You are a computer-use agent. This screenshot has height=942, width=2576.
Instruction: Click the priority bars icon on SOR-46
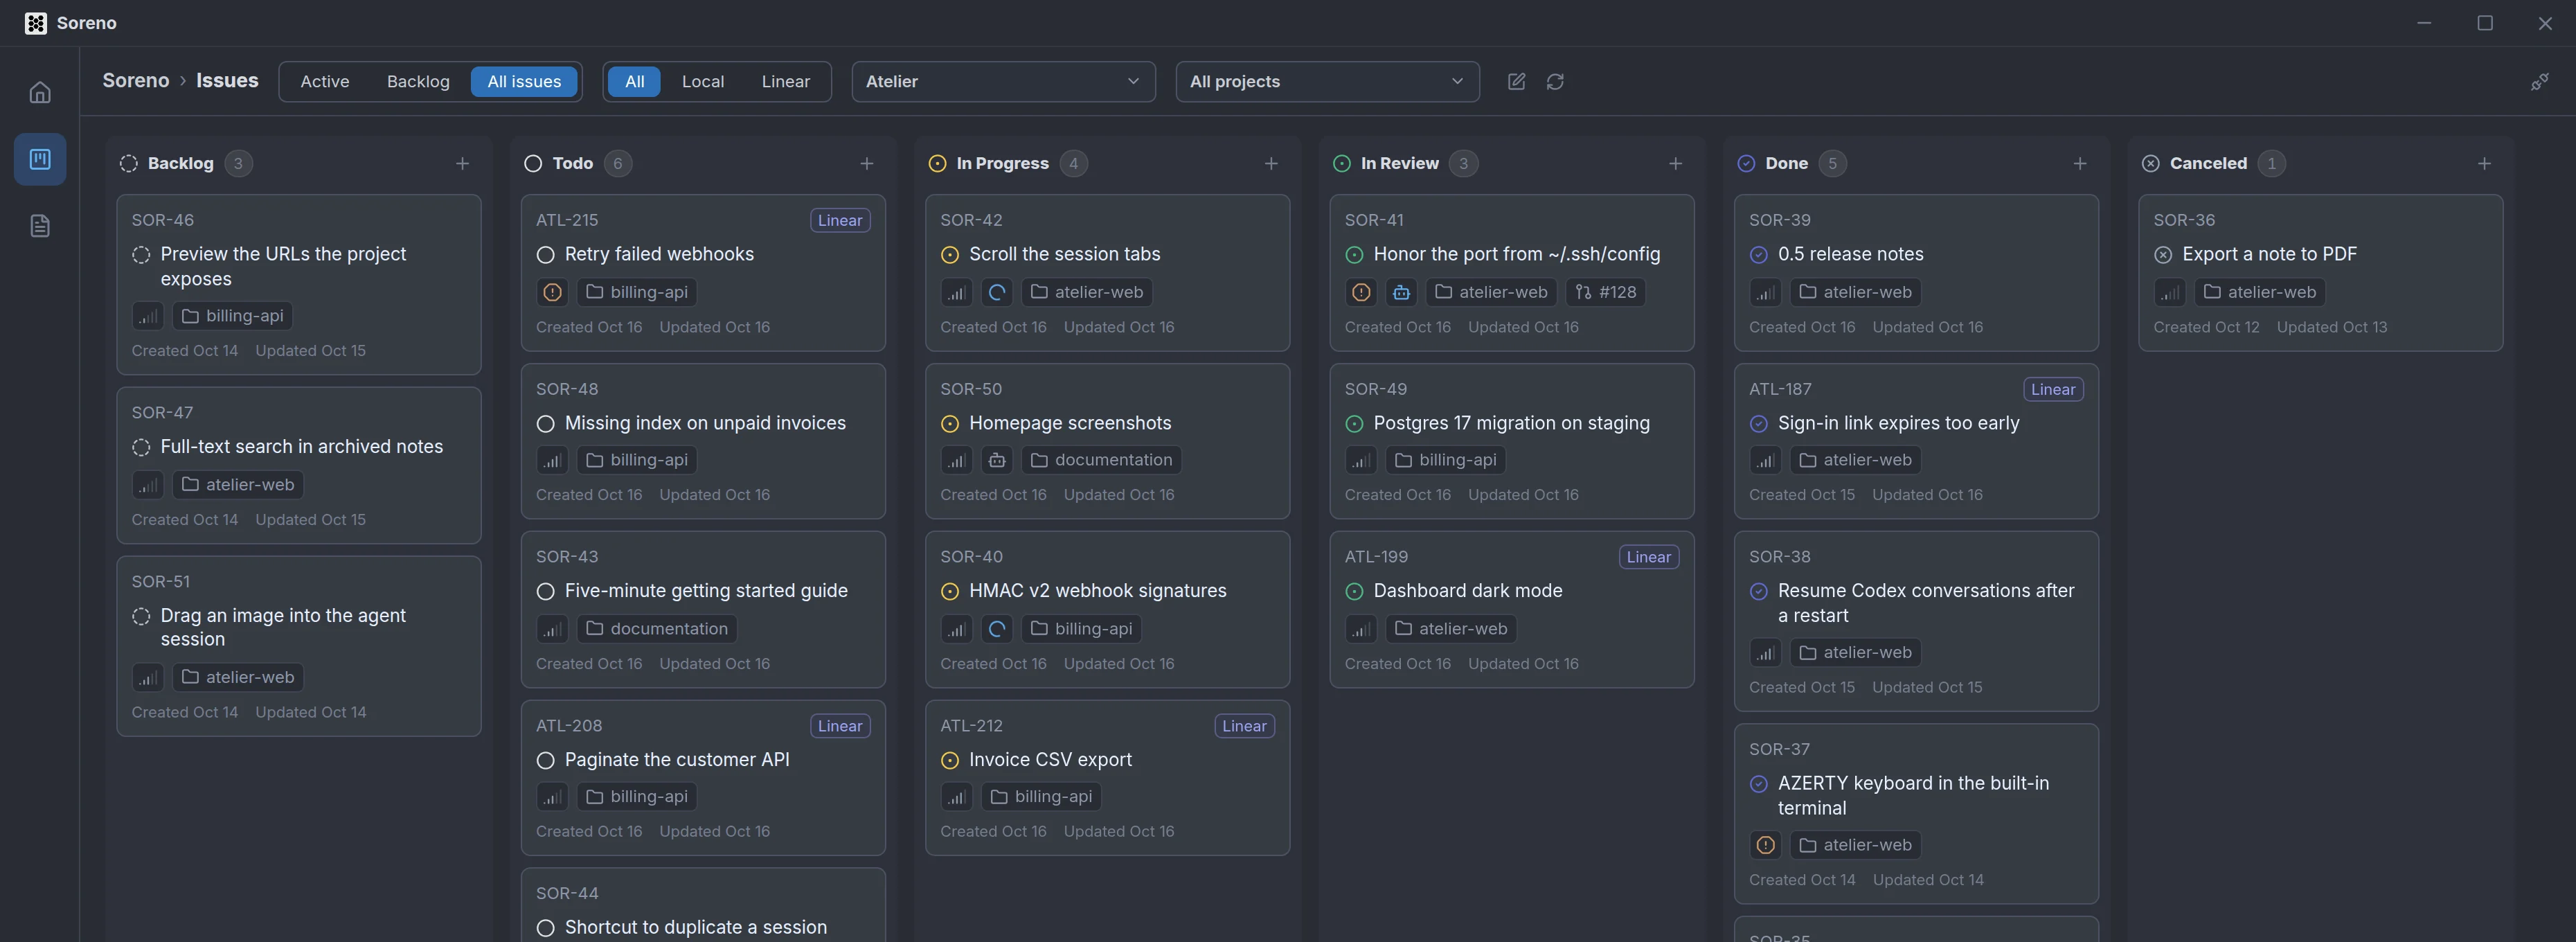tap(148, 316)
